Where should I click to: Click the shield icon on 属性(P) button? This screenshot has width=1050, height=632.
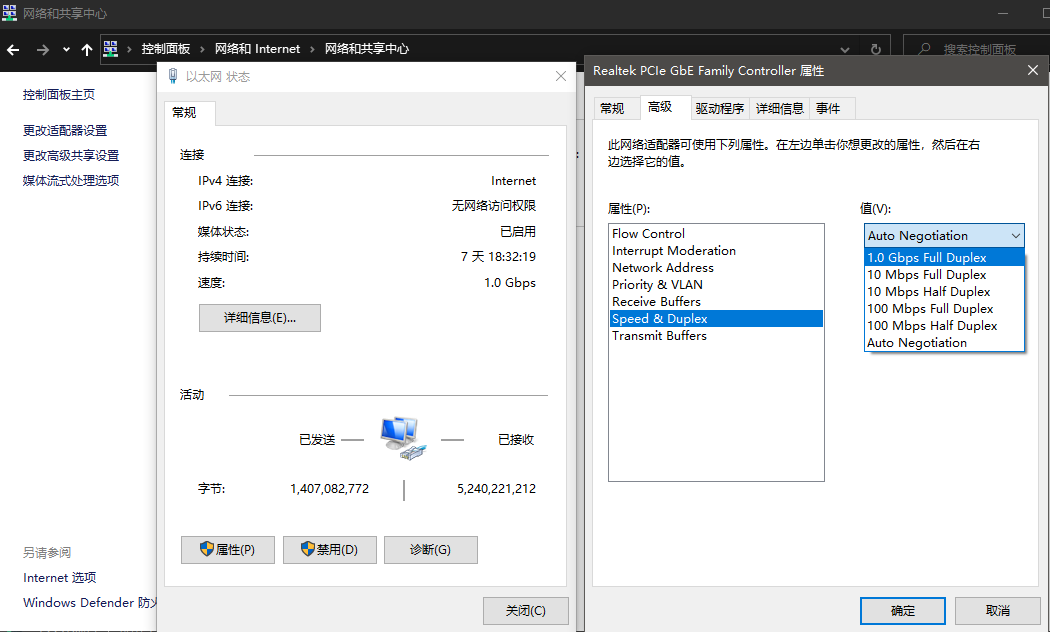click(207, 549)
